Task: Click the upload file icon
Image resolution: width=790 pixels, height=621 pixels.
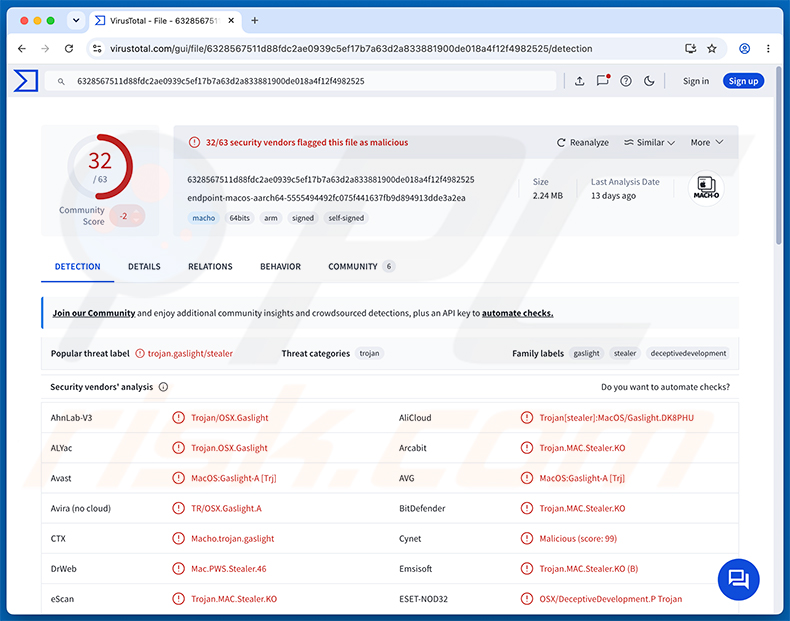Action: tap(579, 81)
